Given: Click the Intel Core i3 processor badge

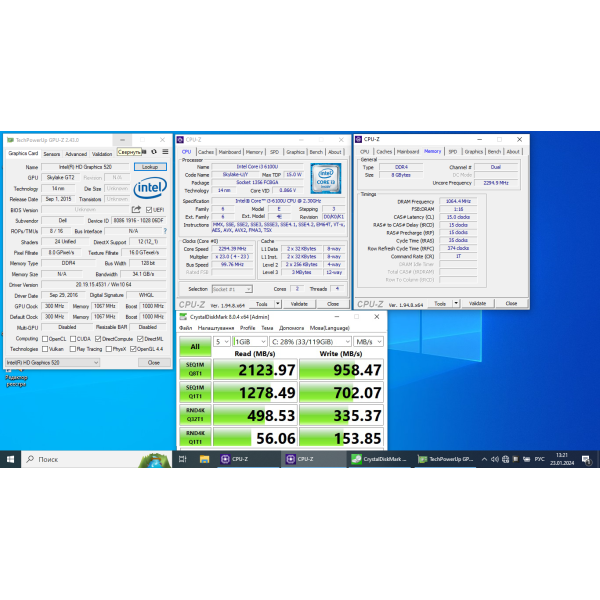Looking at the screenshot, I should (x=326, y=178).
